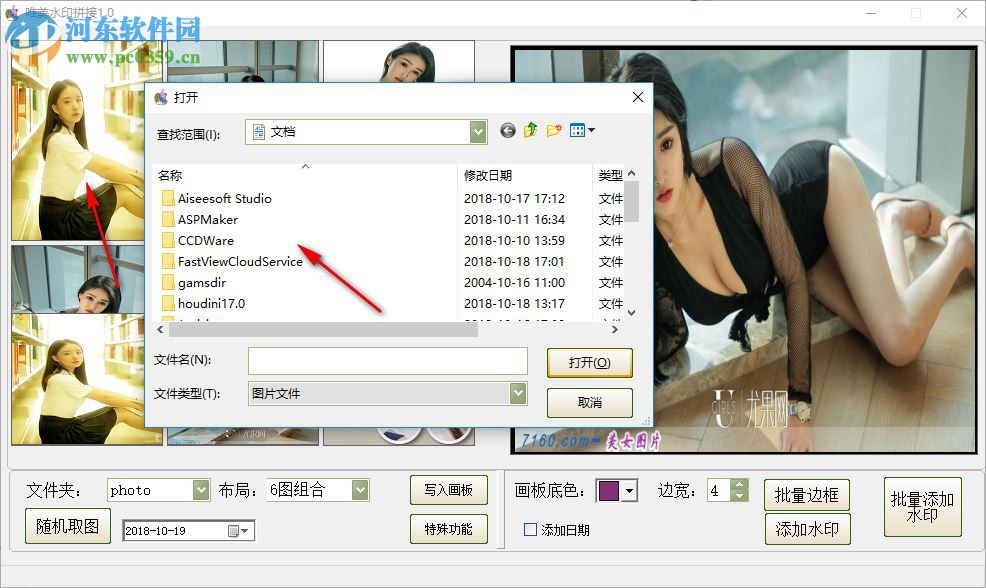Screen dimensions: 986x588
Task: Click gamsdir folder icon
Action: tap(168, 282)
